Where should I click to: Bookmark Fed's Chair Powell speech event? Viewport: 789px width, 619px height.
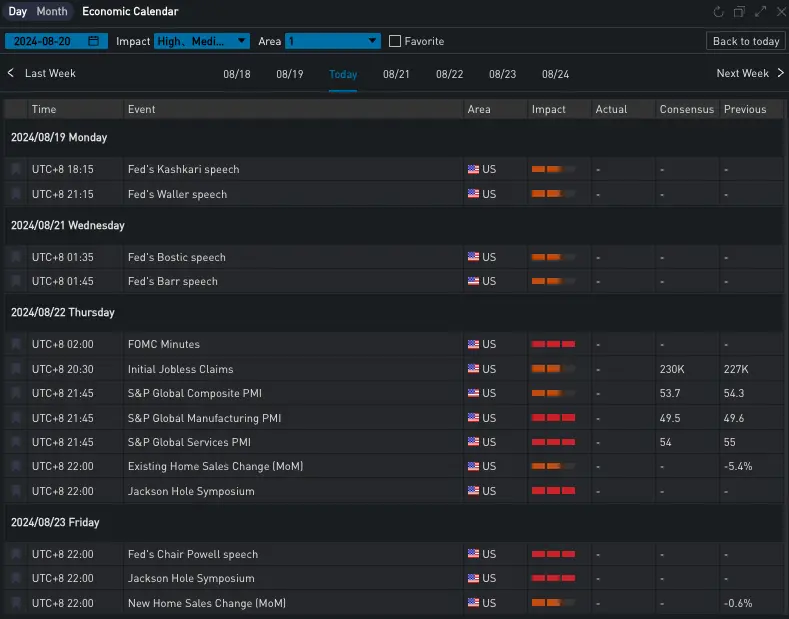(x=16, y=554)
